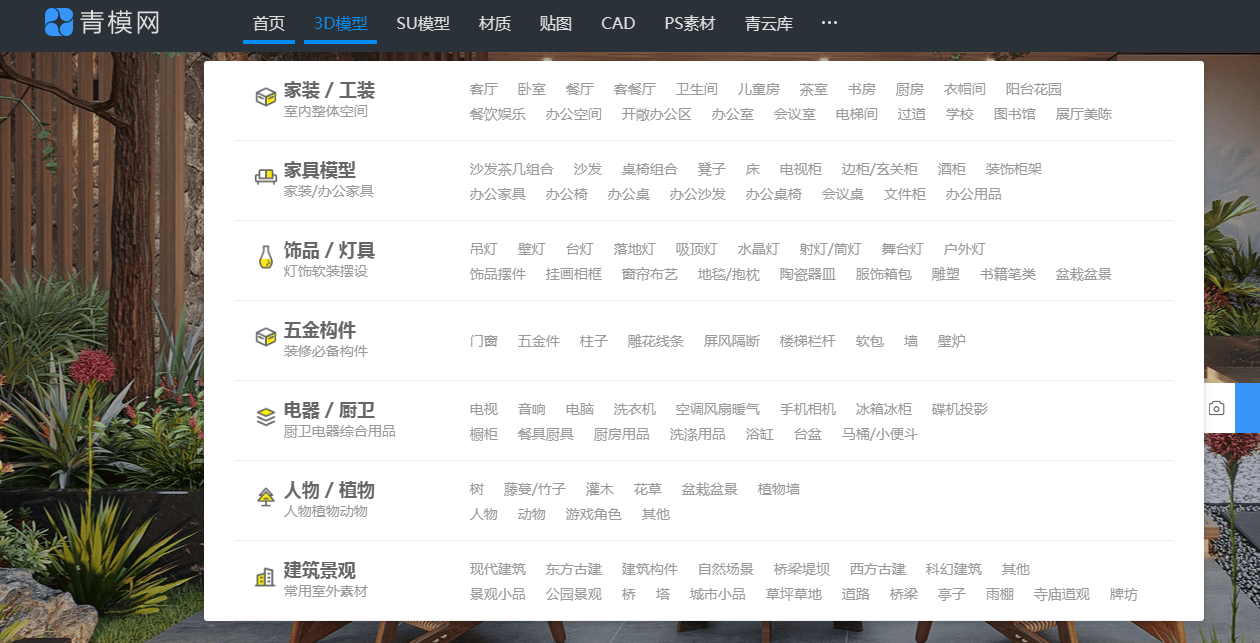Go to the 材质 section
Viewport: 1260px width, 643px height.
coord(494,24)
